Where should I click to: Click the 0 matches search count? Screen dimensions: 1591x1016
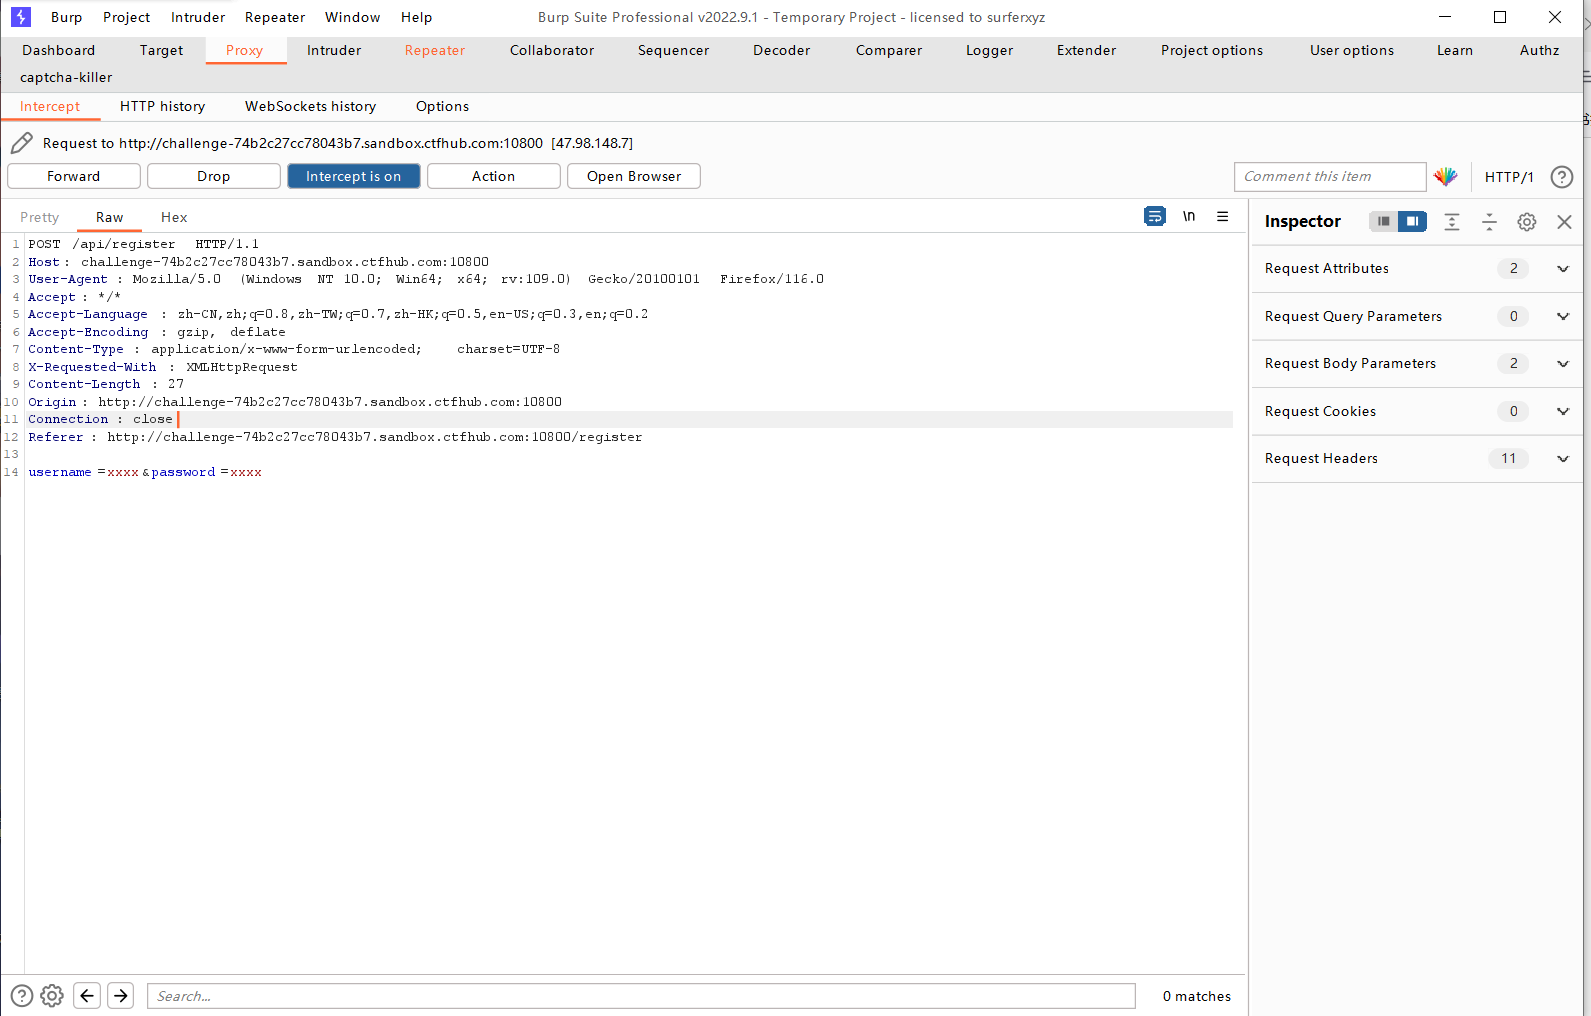point(1197,996)
